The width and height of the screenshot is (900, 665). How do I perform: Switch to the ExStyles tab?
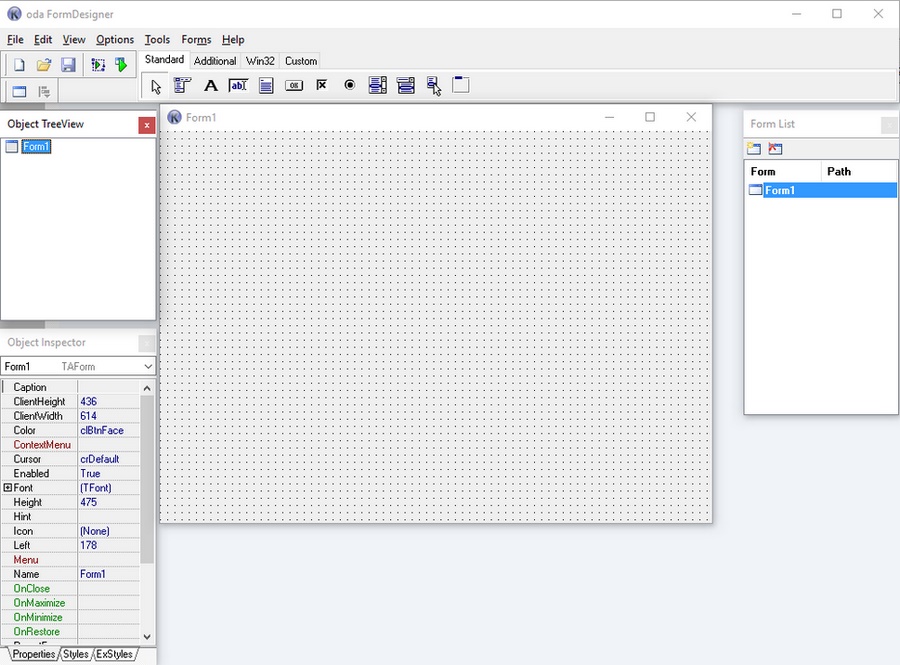point(114,654)
